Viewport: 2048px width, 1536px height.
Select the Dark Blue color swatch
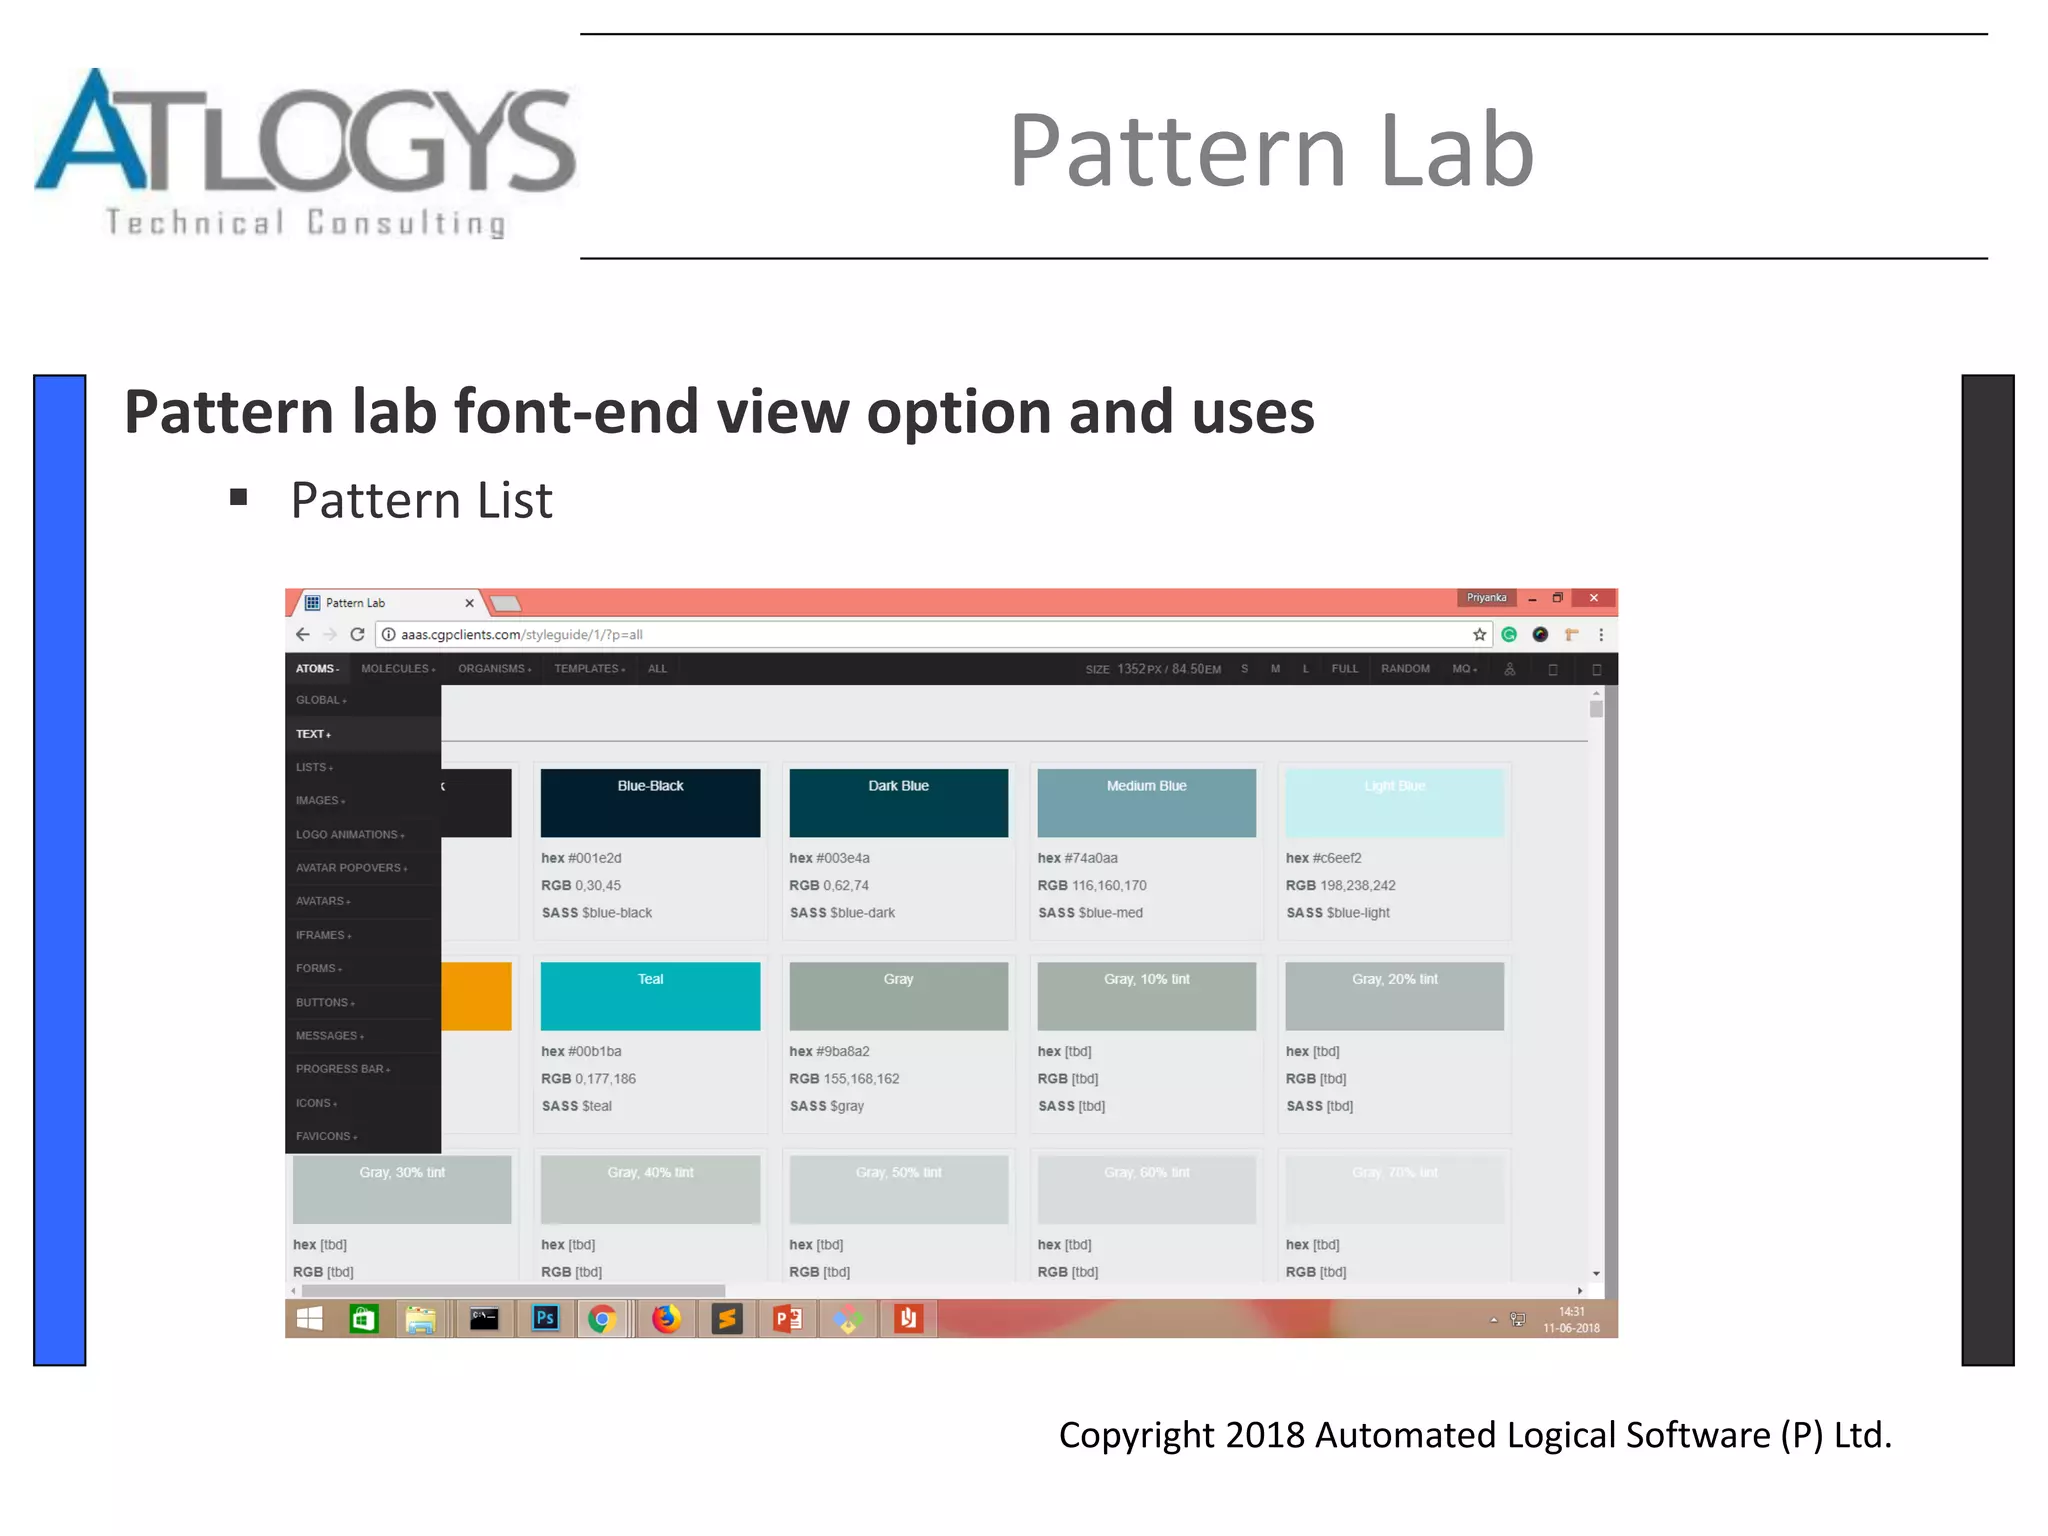tap(898, 803)
